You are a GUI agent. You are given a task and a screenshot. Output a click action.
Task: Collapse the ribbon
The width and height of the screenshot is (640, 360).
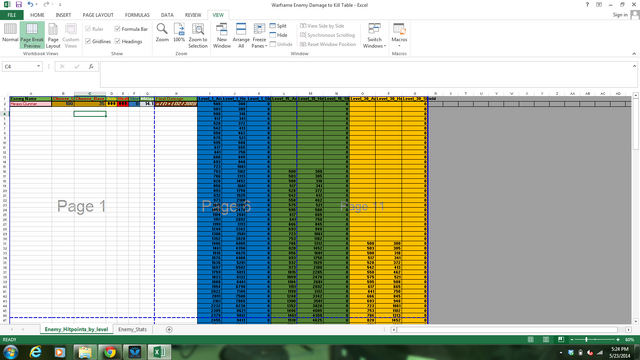(634, 53)
